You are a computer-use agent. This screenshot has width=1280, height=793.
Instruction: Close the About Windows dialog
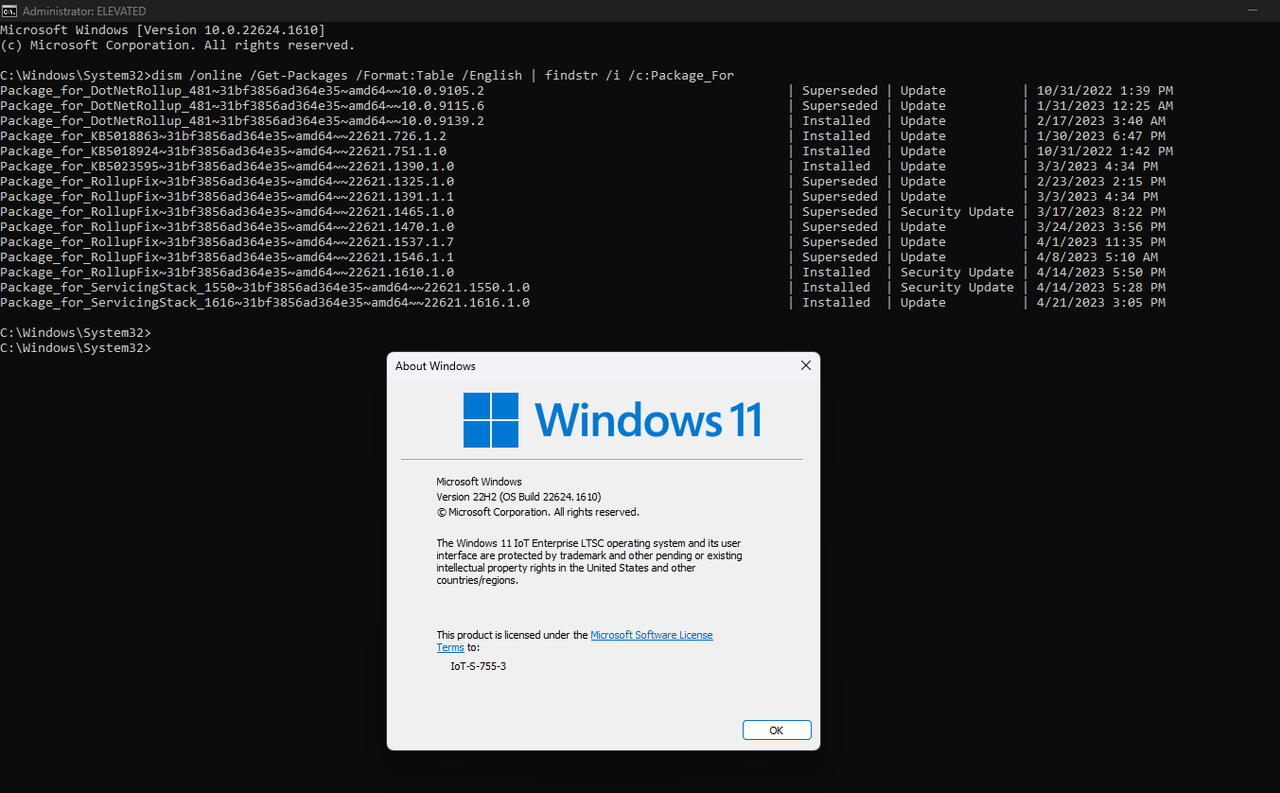806,366
